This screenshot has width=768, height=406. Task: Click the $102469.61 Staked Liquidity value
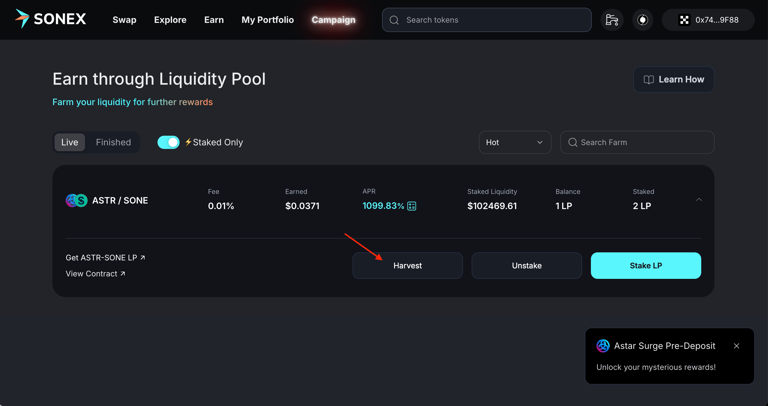click(492, 206)
